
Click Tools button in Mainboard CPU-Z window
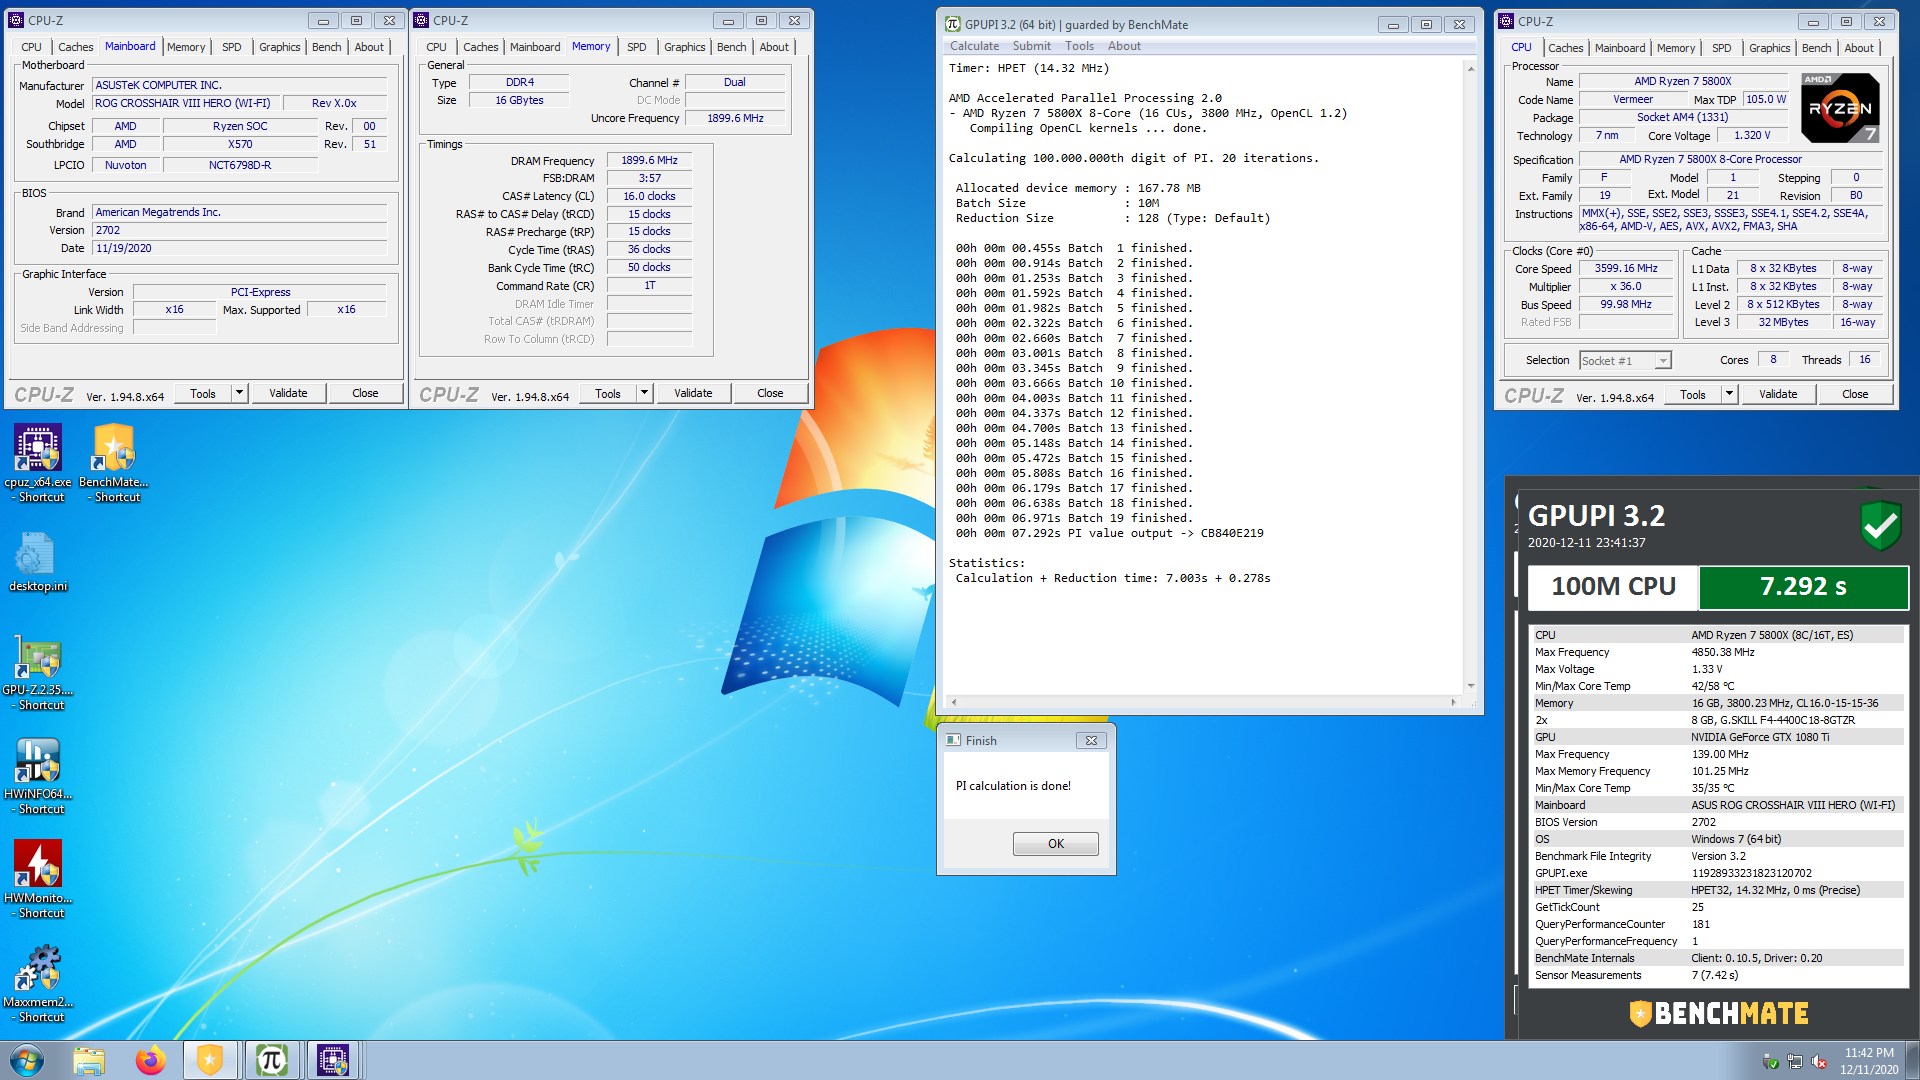tap(203, 393)
